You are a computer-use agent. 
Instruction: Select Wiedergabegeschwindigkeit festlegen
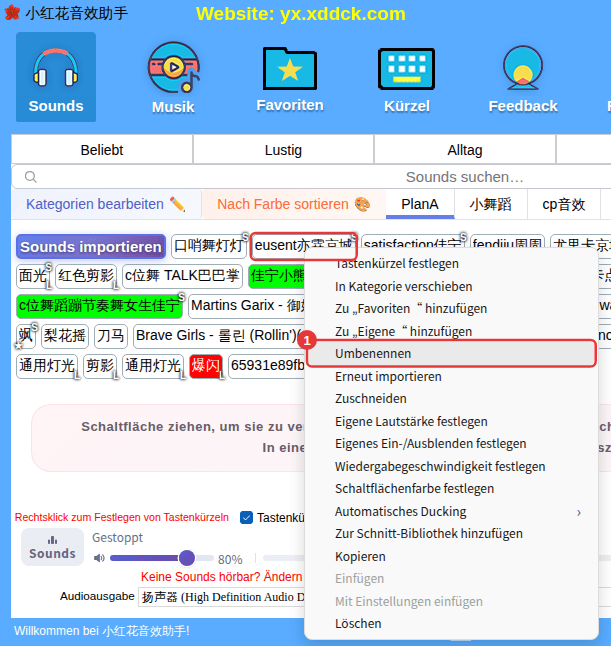pyautogui.click(x=440, y=466)
